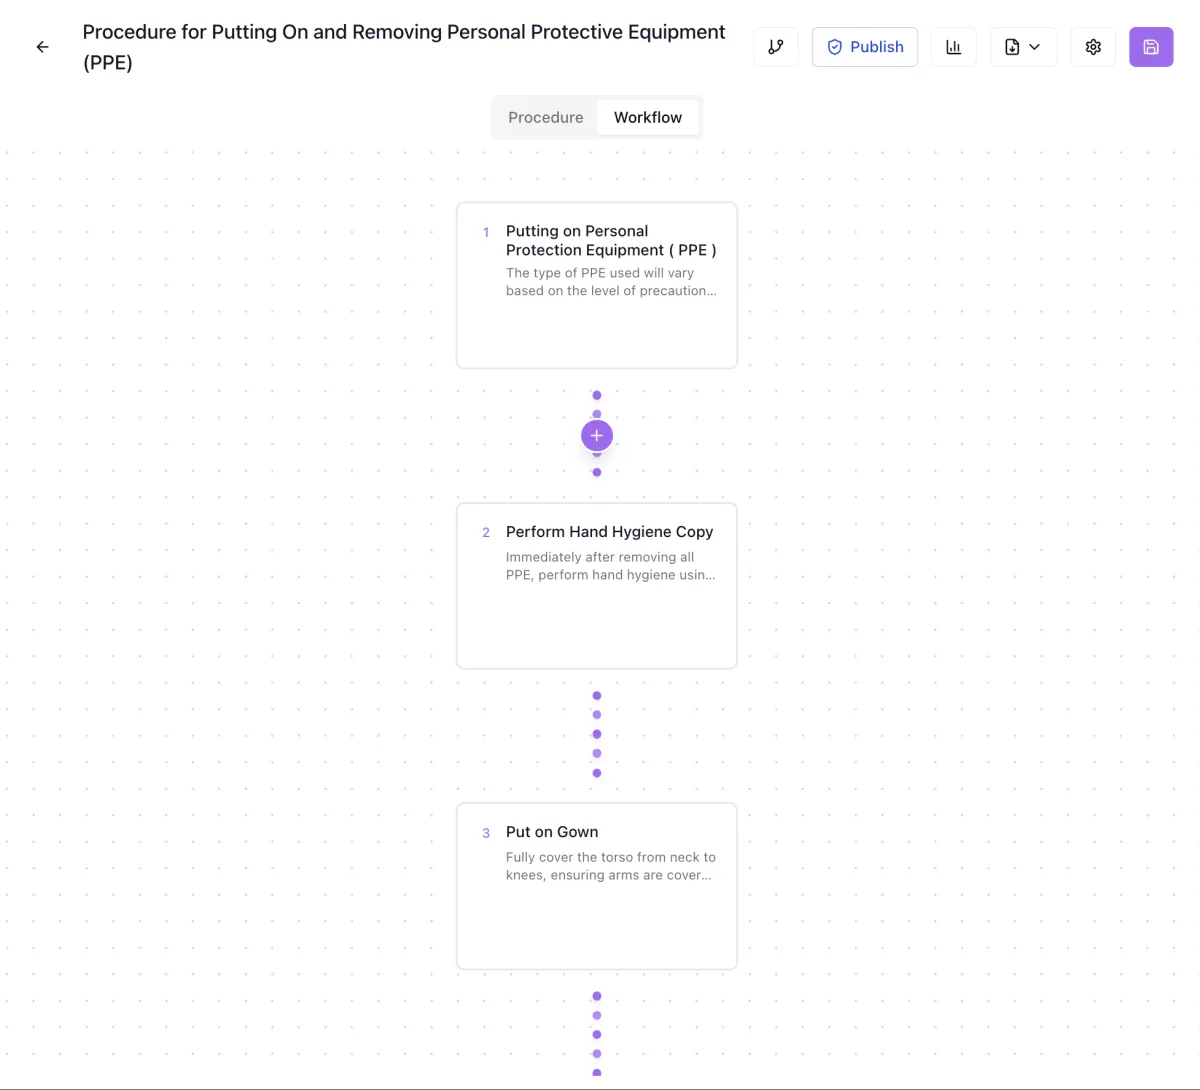Click the back arrow next to the title
This screenshot has width=1200, height=1090.
click(x=42, y=47)
